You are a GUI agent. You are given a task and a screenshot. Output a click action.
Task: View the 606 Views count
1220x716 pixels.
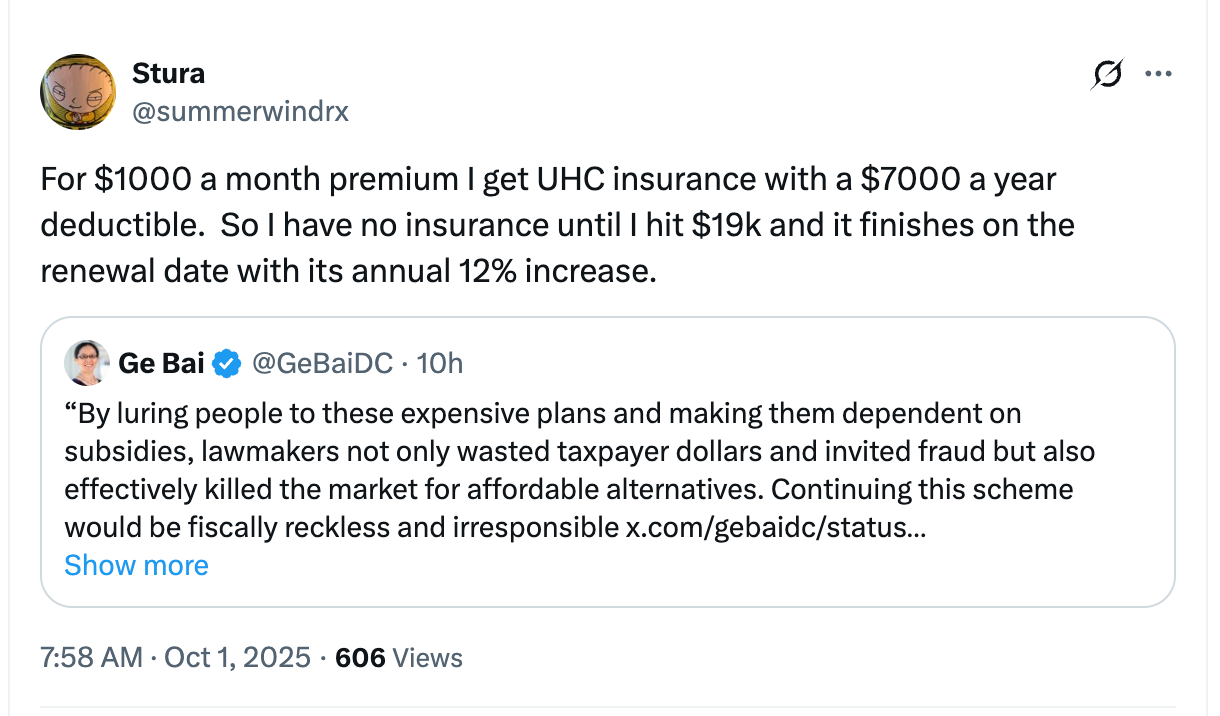coord(399,657)
